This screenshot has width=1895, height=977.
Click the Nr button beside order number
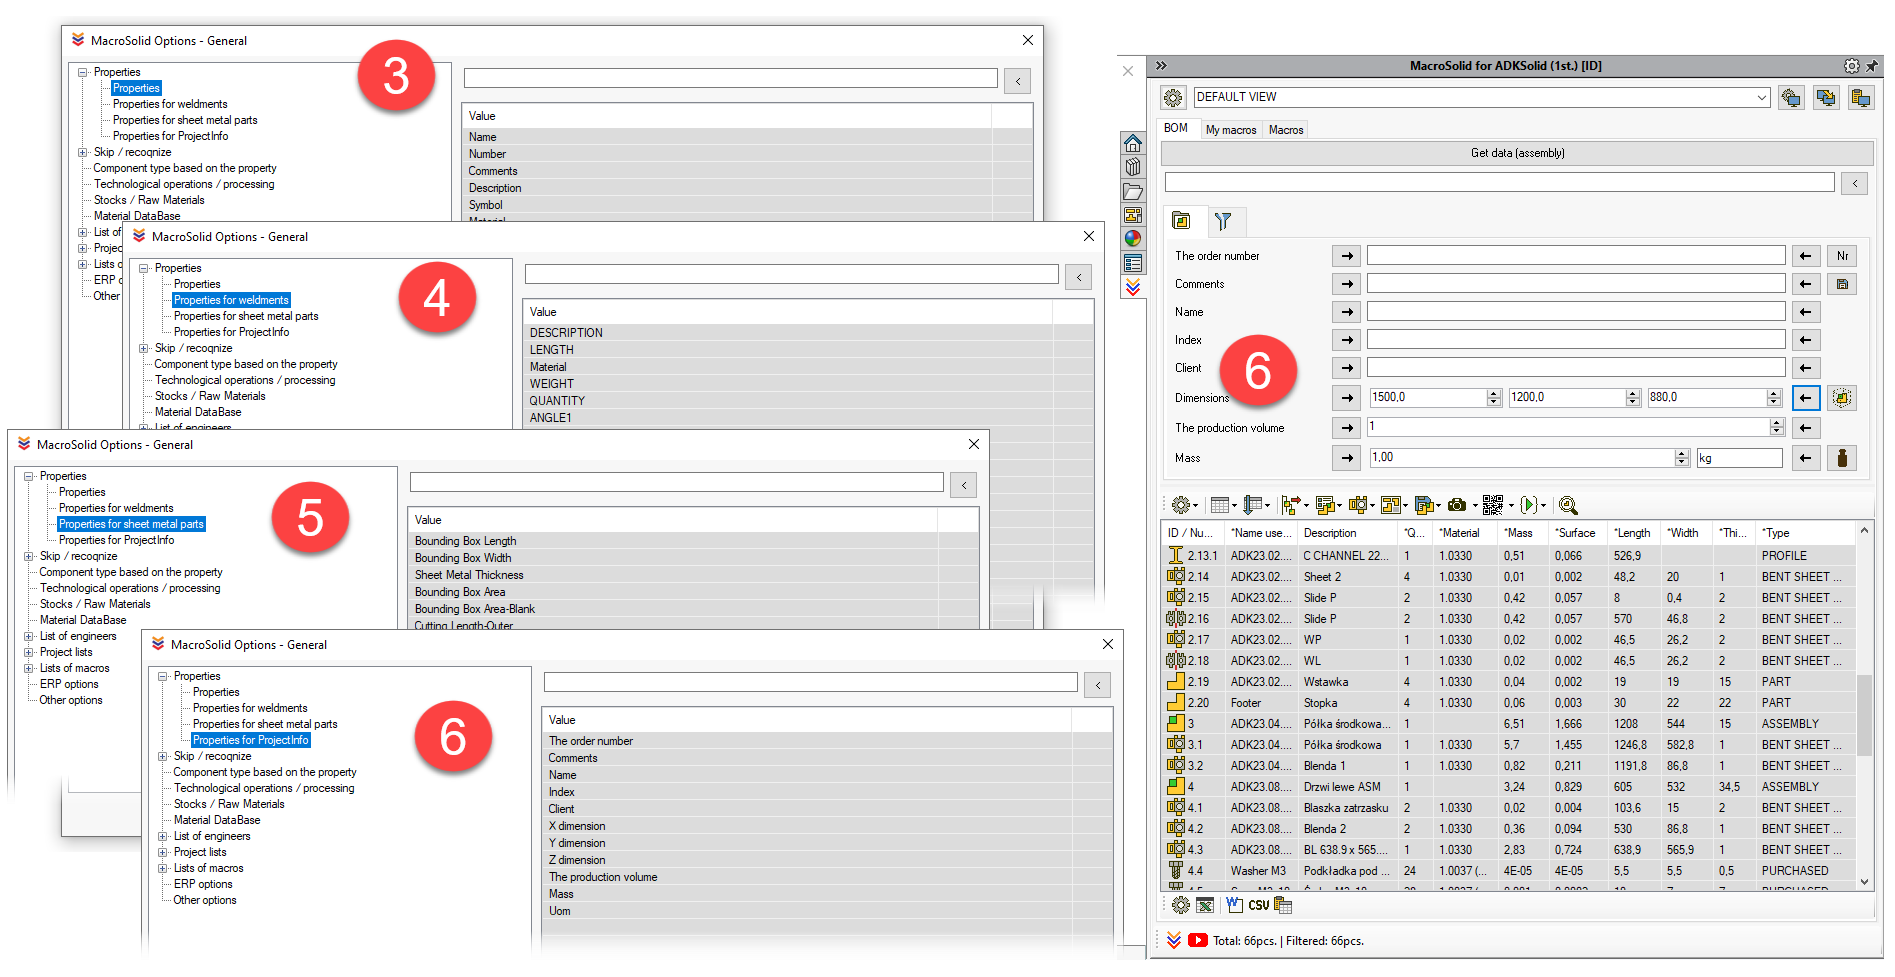coord(1842,256)
